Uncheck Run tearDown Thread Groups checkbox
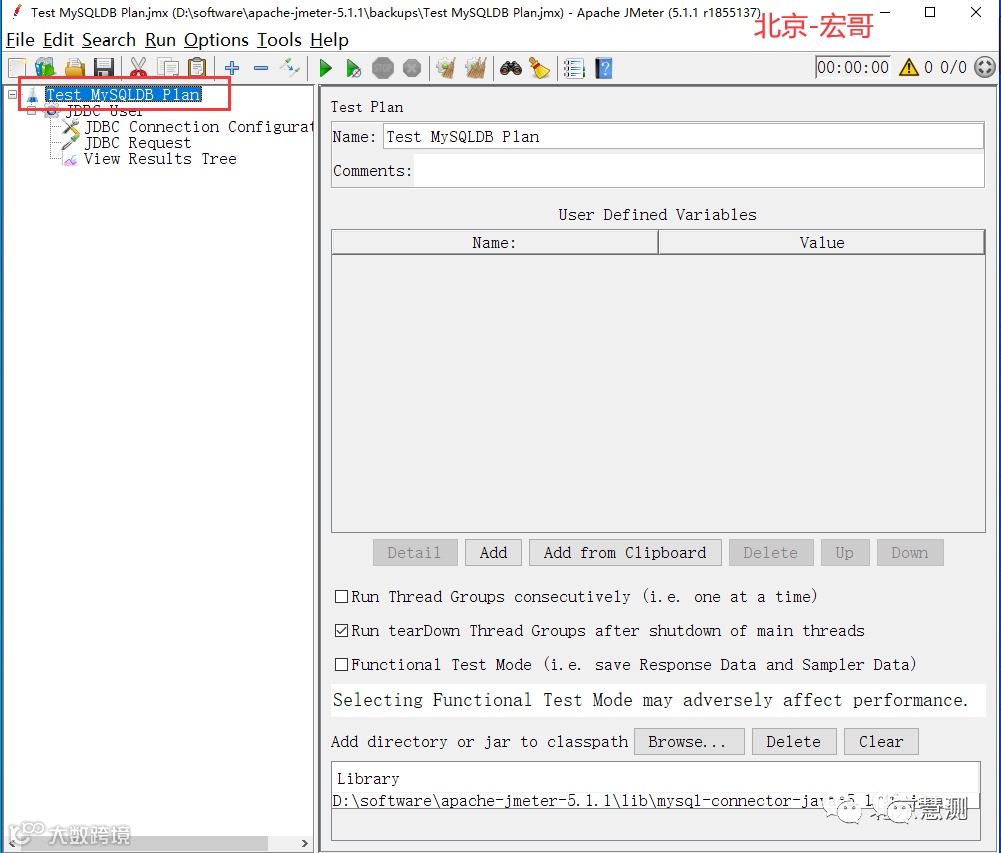 tap(342, 631)
